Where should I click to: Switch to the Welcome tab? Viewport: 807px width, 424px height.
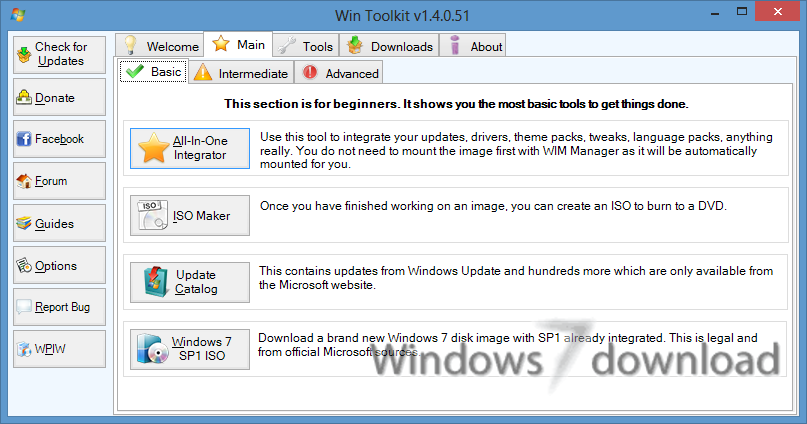160,46
